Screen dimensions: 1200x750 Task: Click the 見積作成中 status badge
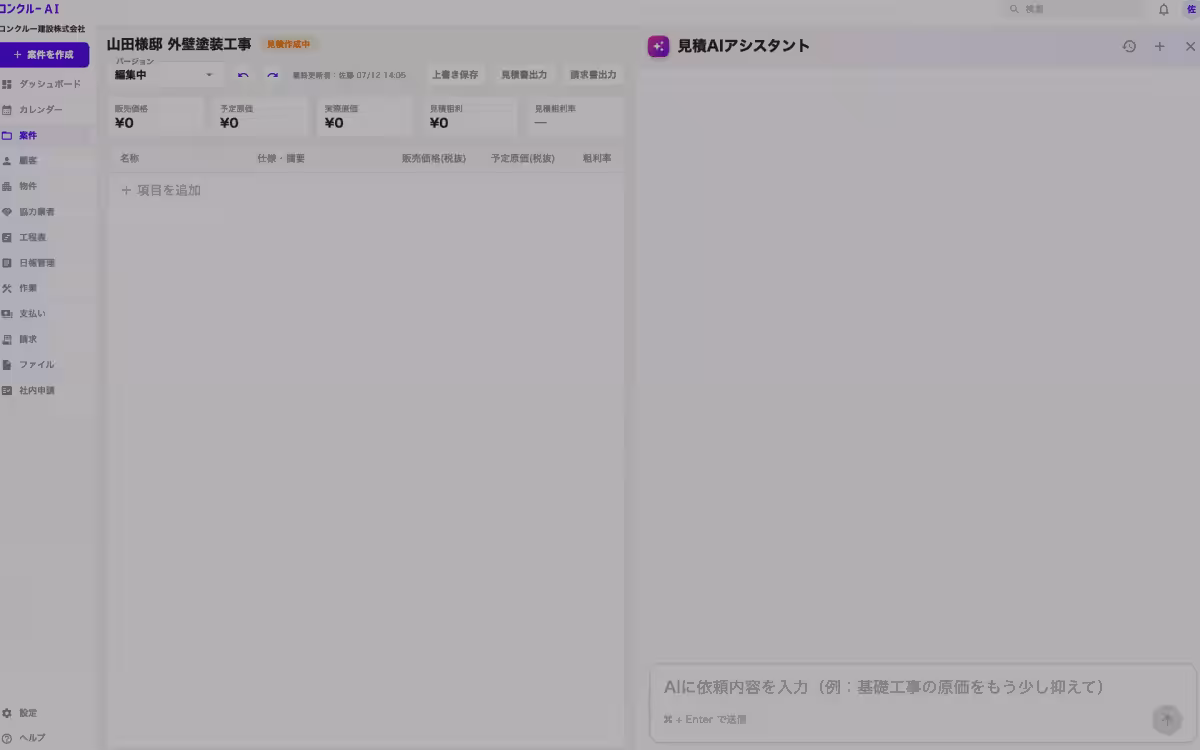pyautogui.click(x=289, y=45)
